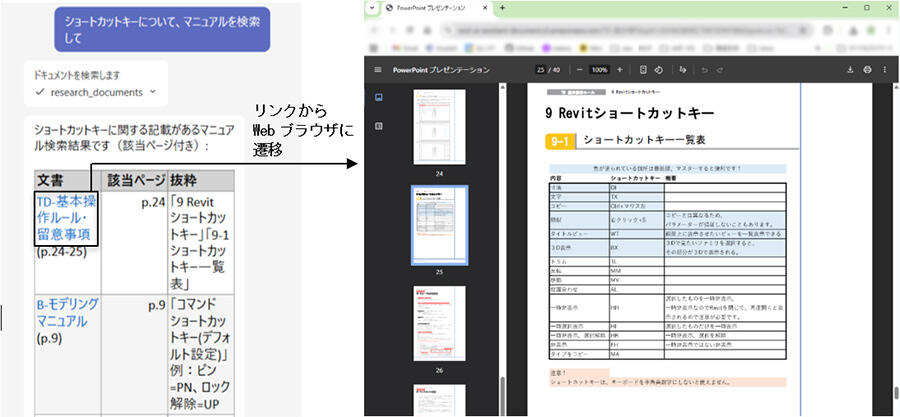Click the zoom in plus button
The image size is (900, 417).
[x=620, y=70]
